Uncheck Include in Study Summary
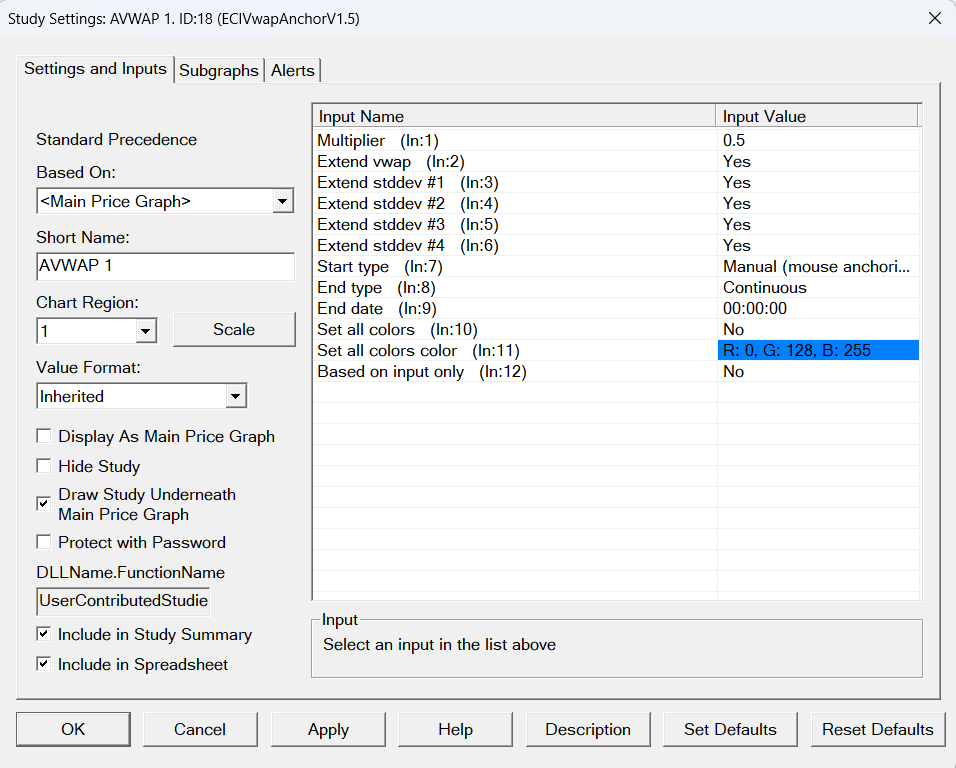The height and width of the screenshot is (768, 956). click(x=44, y=634)
